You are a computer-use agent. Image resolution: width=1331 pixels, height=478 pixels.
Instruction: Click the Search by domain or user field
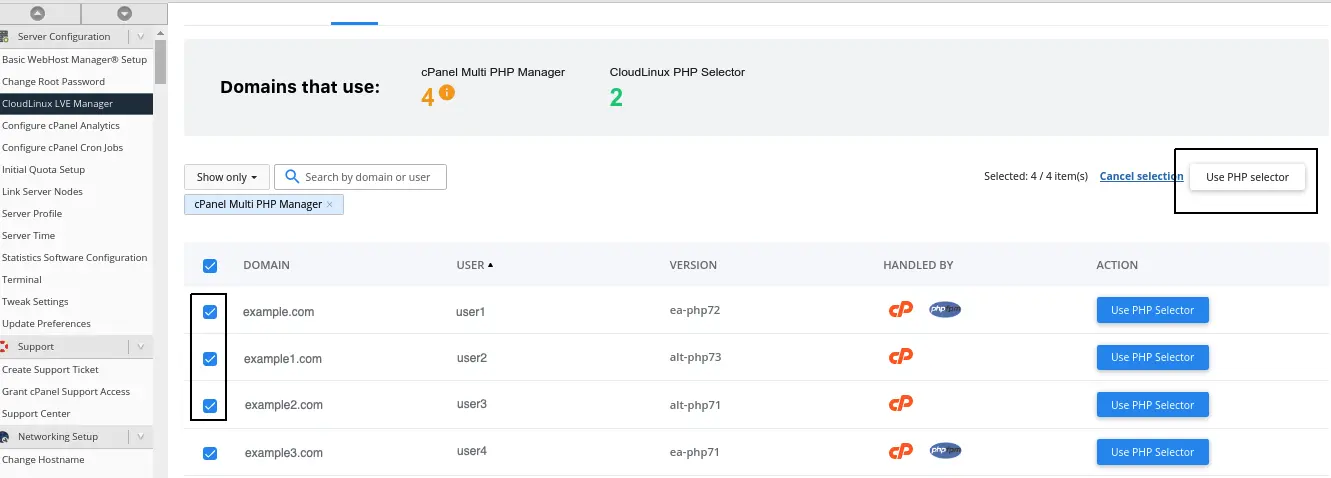coord(360,177)
